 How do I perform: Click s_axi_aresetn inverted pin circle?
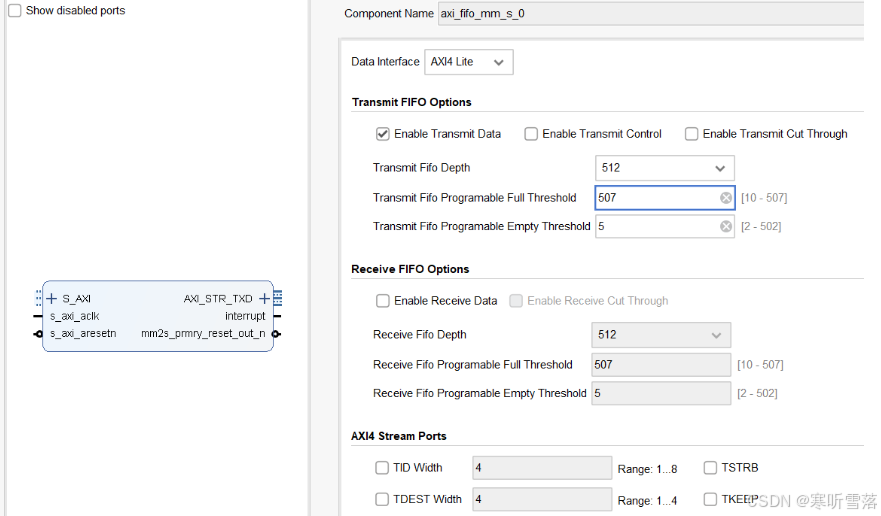pyautogui.click(x=38, y=334)
